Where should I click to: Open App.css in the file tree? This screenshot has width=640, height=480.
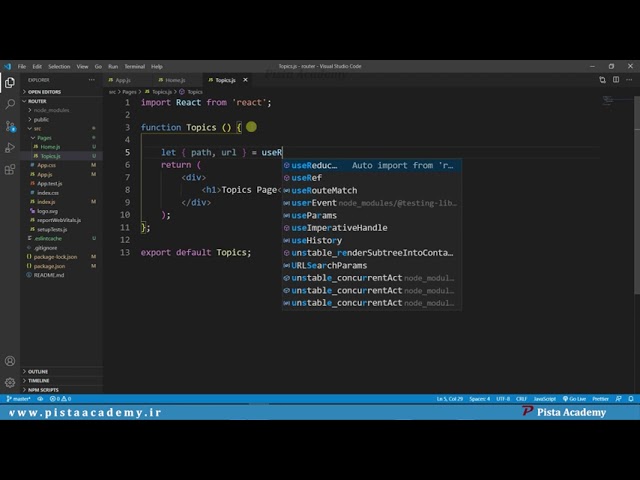(x=61, y=165)
